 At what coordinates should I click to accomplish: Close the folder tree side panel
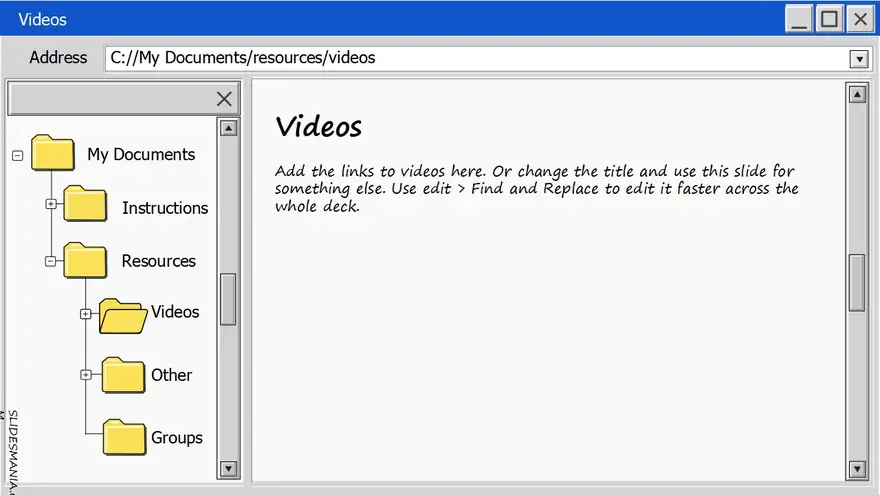click(224, 99)
